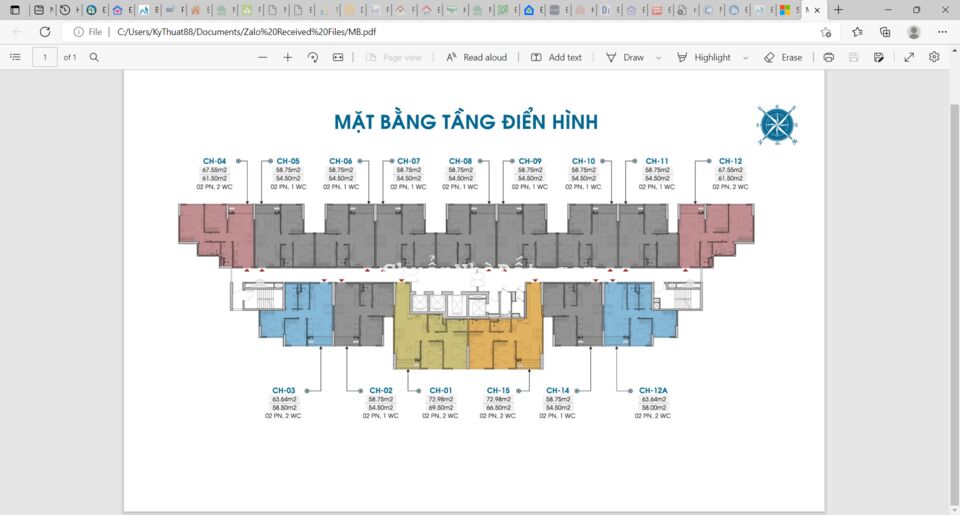The image size is (960, 515).
Task: Expand the Draw pen options dropdown
Action: coord(660,58)
